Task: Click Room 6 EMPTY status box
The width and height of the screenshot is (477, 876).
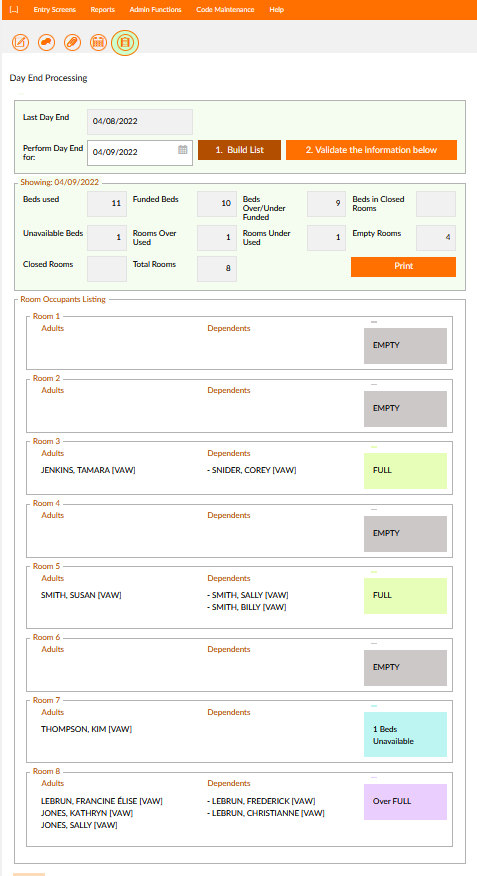Action: [x=406, y=668]
